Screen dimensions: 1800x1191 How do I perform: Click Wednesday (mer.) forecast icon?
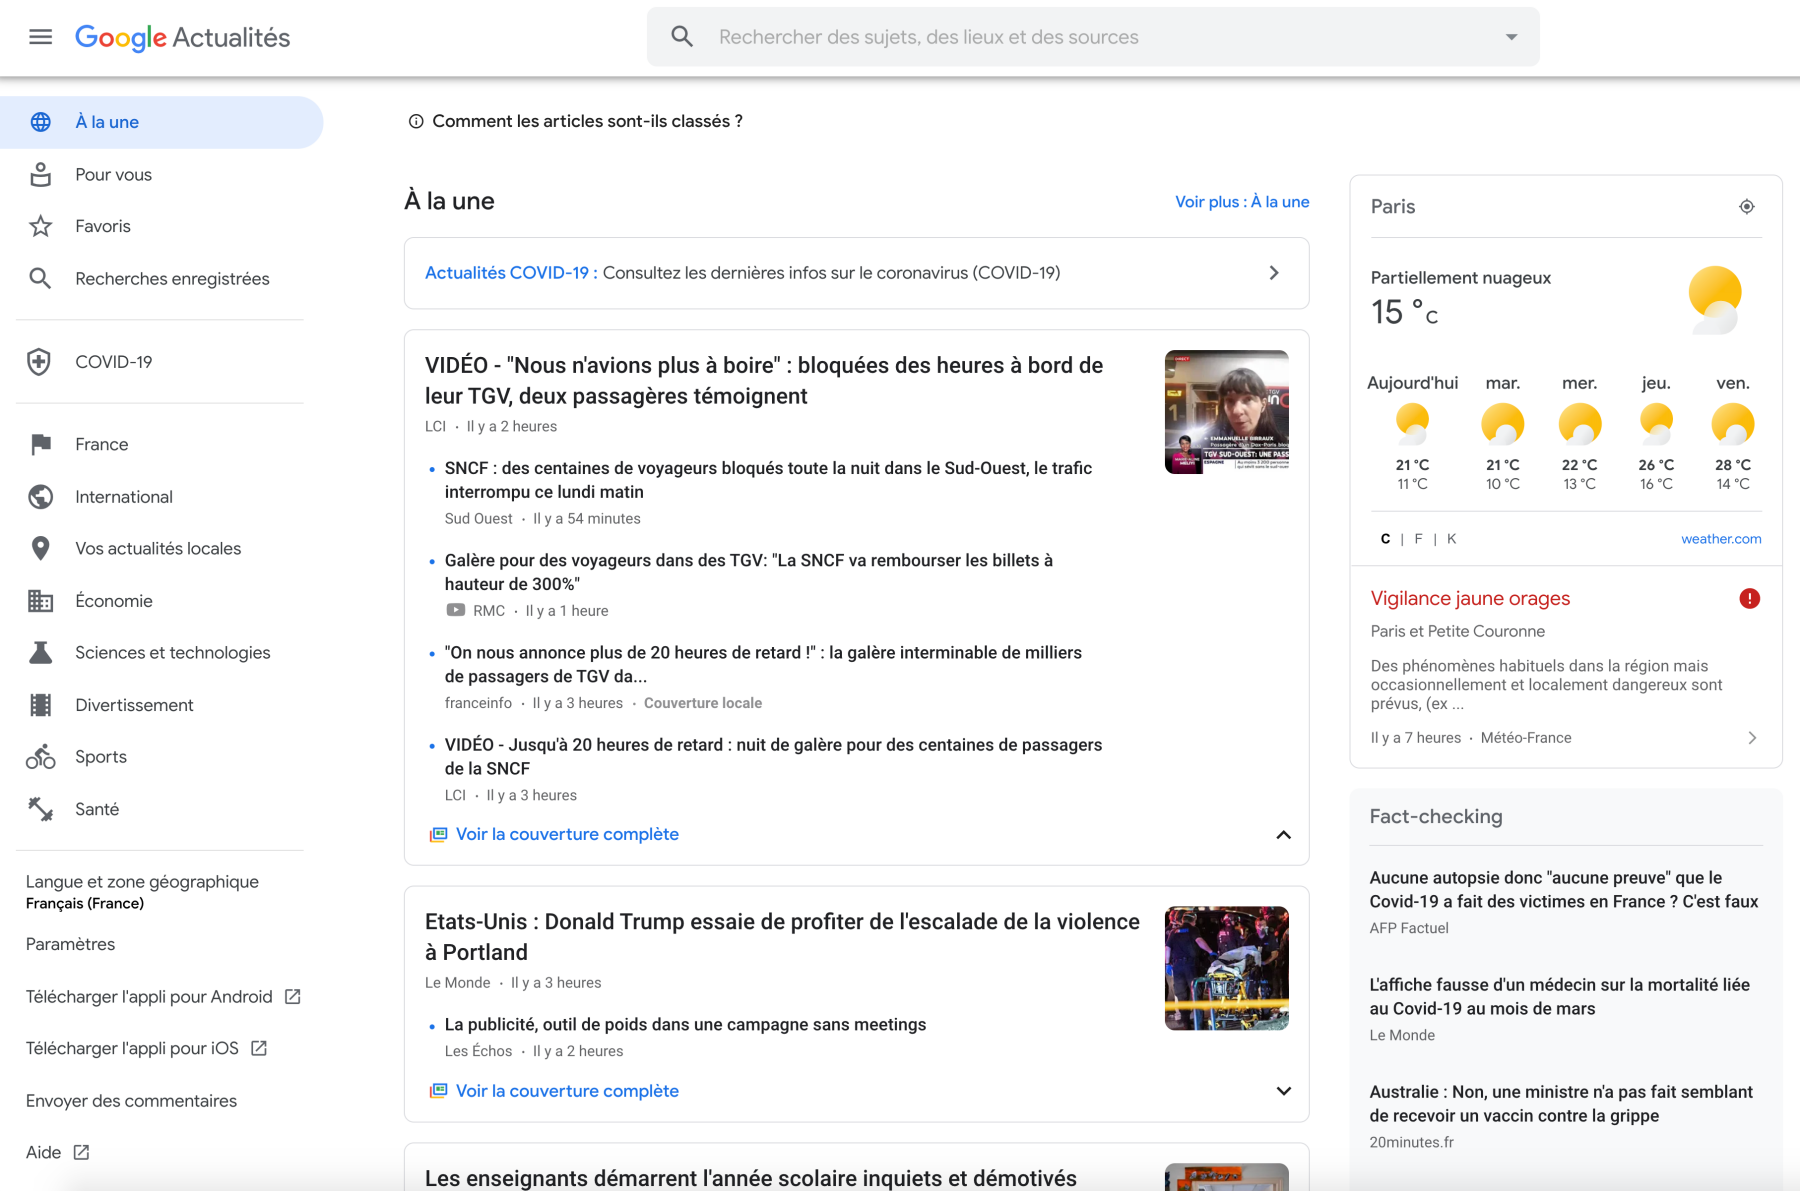click(x=1579, y=424)
